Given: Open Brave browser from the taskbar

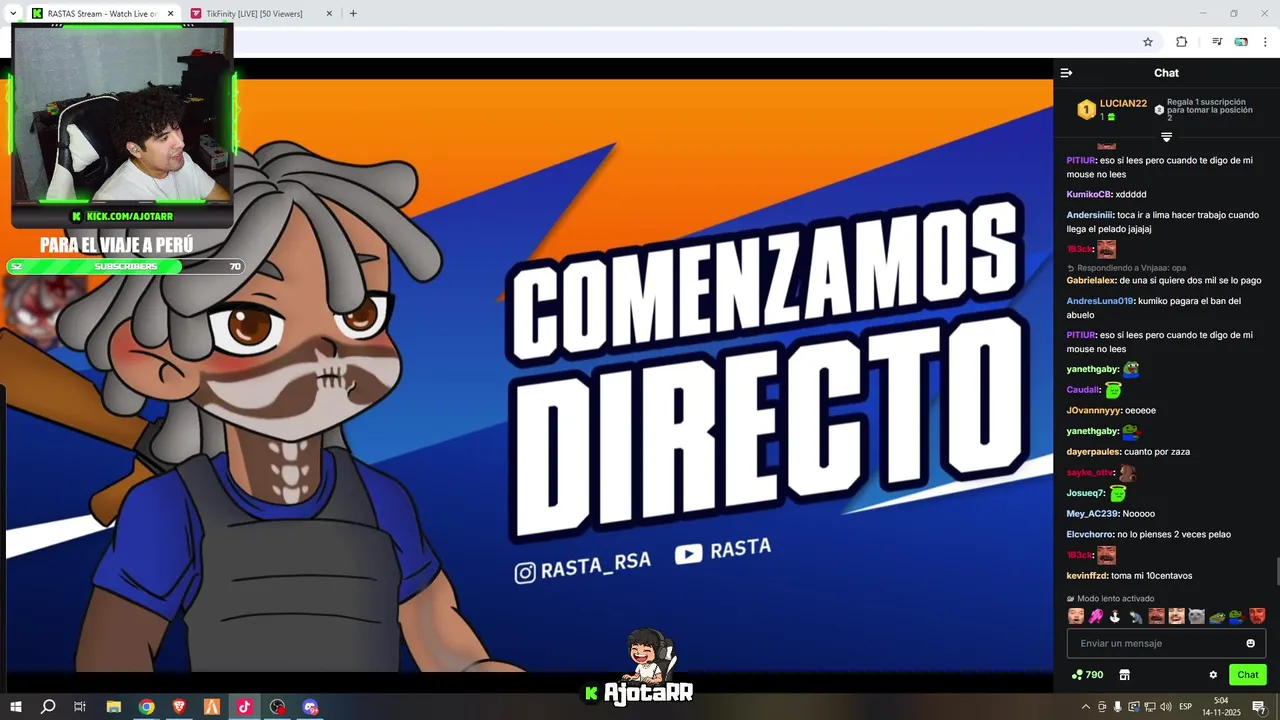Looking at the screenshot, I should click(179, 707).
